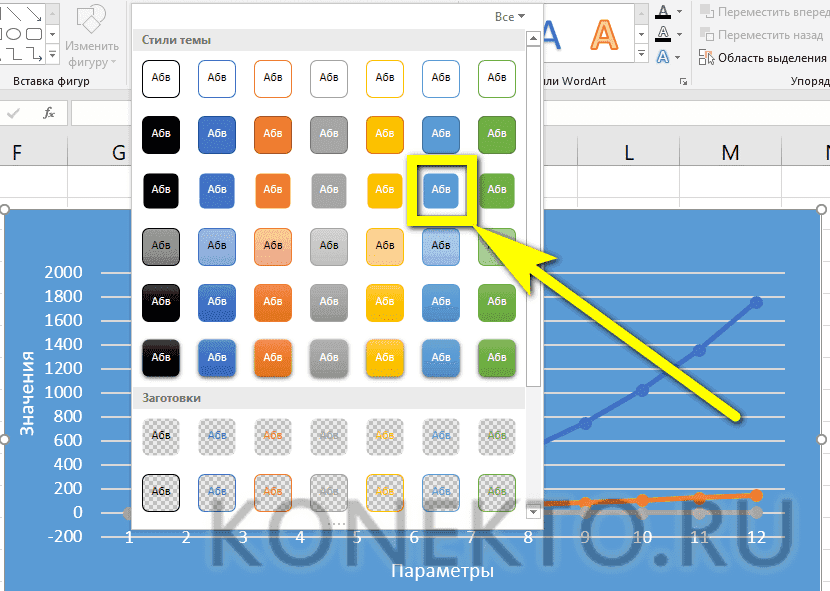830x591 pixels.
Task: Select the transparent blue-text preset in the first presets row
Action: (x=217, y=436)
